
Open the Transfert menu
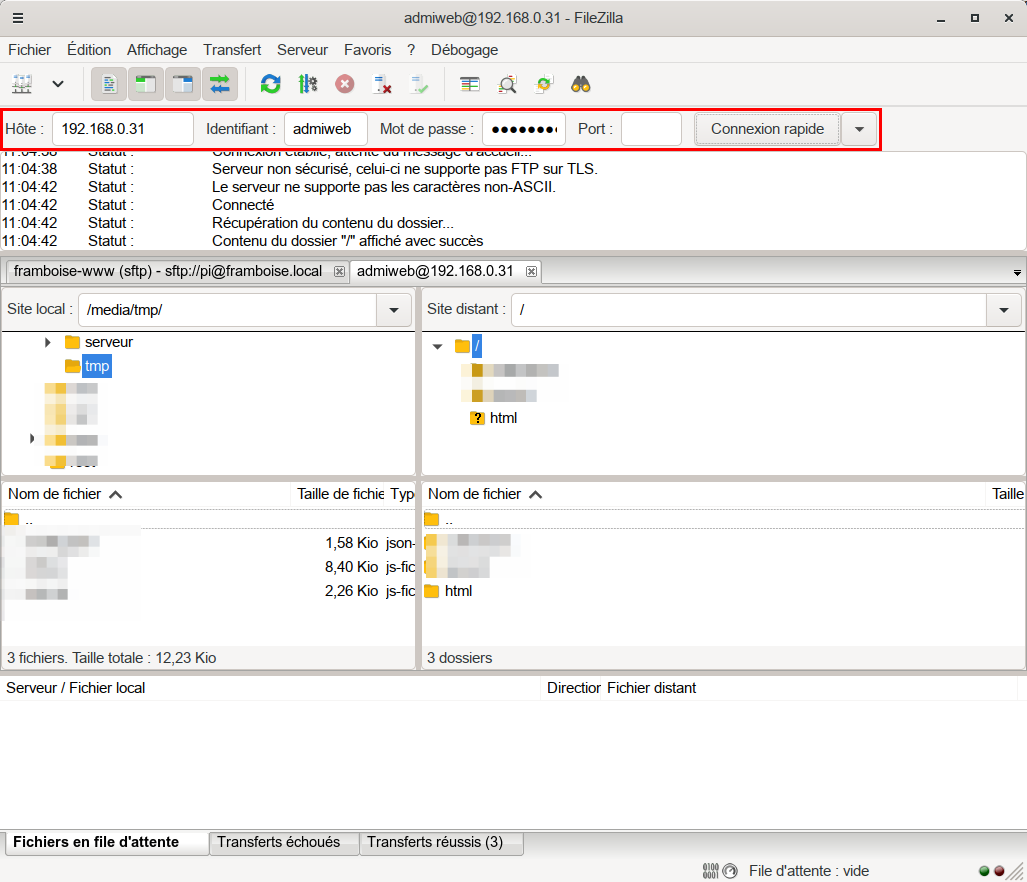click(232, 49)
